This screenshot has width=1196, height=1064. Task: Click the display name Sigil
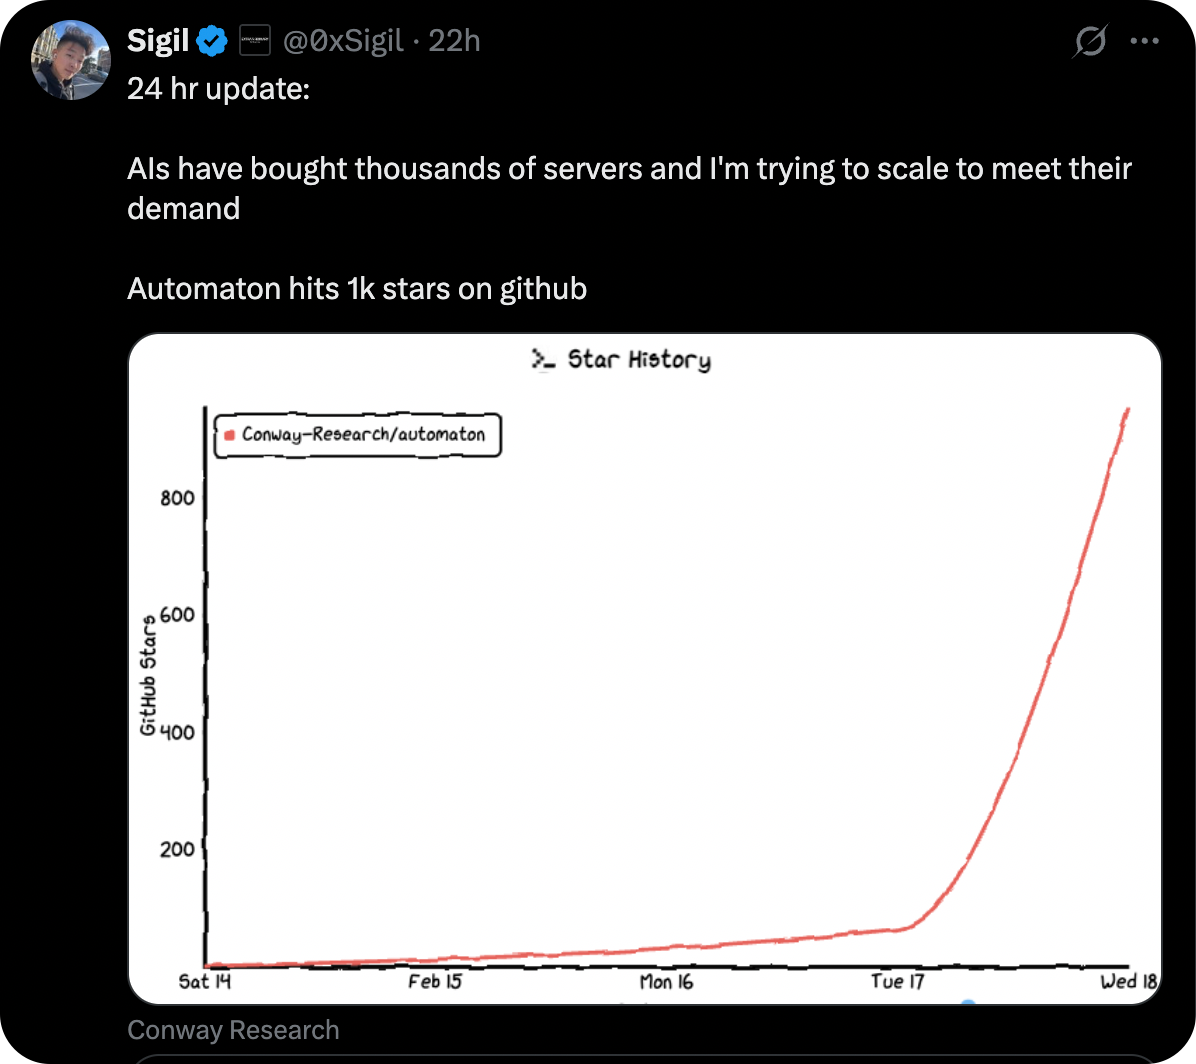tap(158, 41)
